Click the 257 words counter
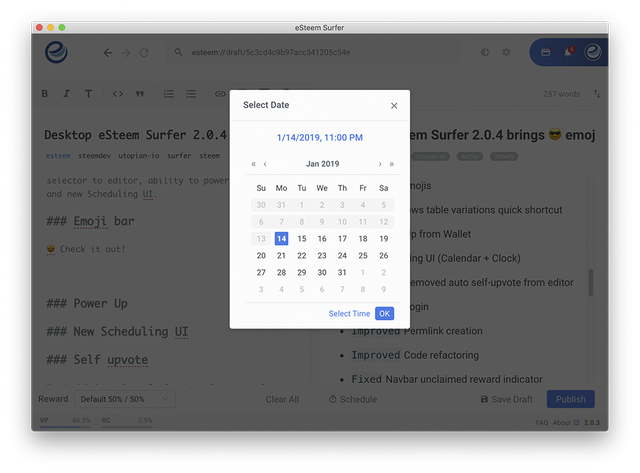 (x=561, y=94)
